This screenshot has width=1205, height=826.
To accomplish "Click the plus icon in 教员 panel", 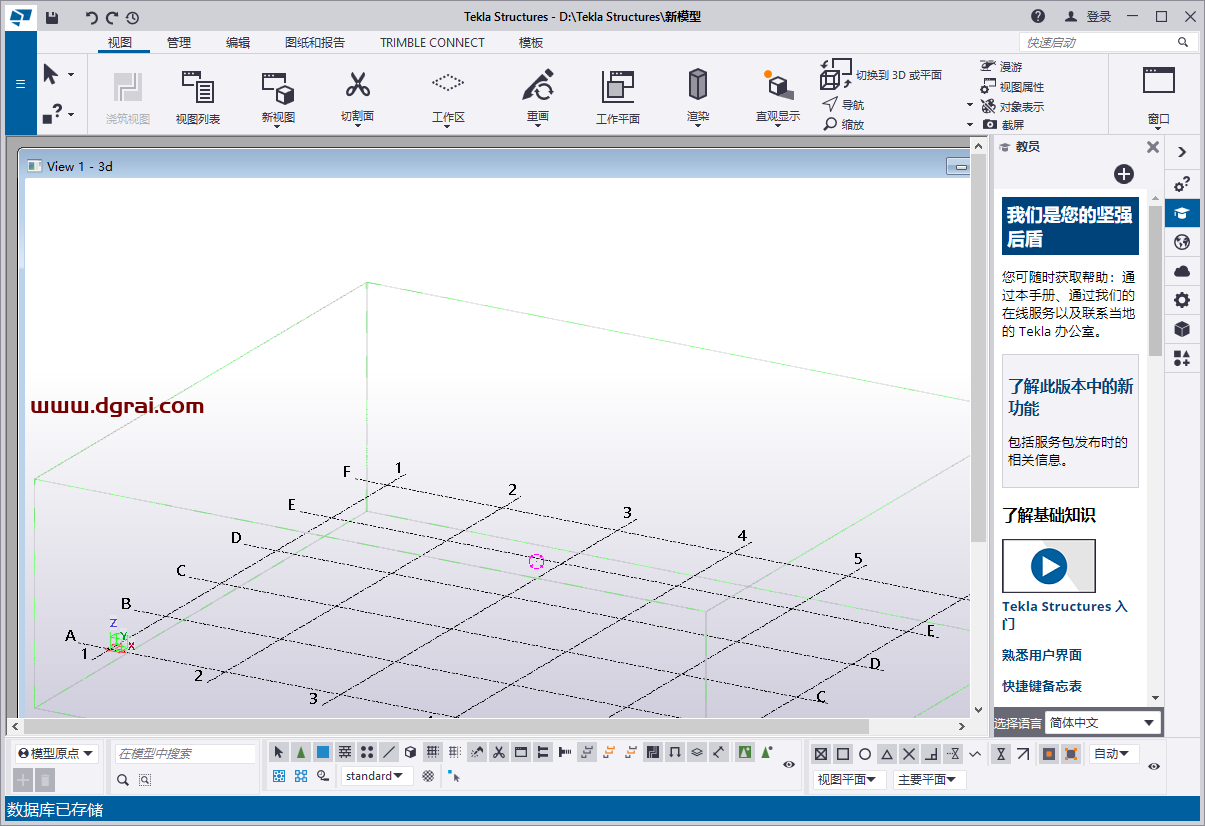I will coord(1124,174).
